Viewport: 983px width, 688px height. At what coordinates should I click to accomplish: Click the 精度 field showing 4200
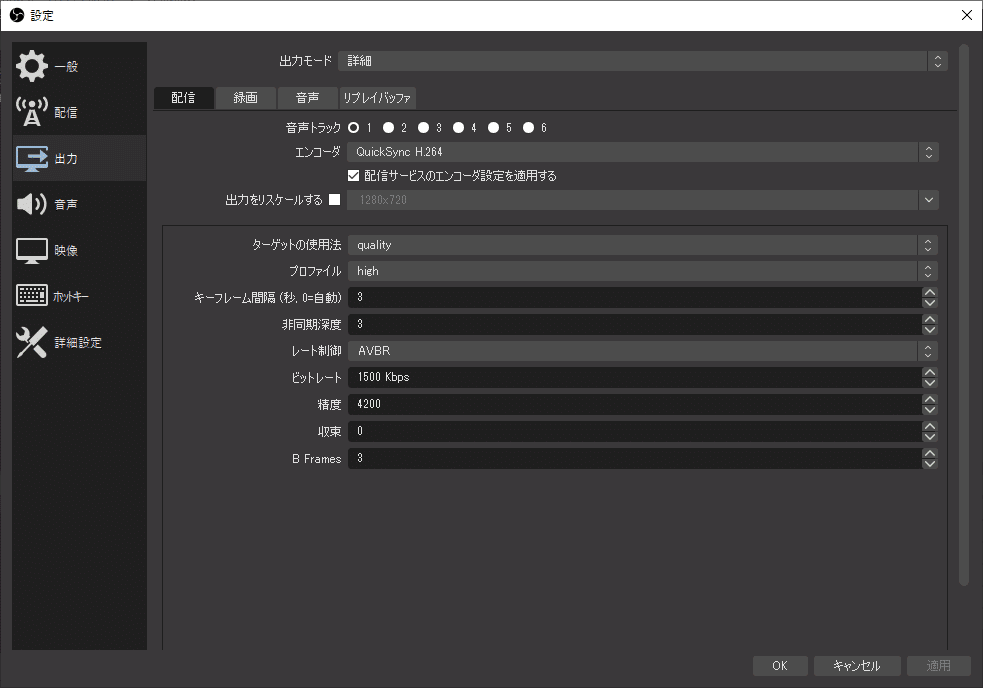[x=634, y=404]
